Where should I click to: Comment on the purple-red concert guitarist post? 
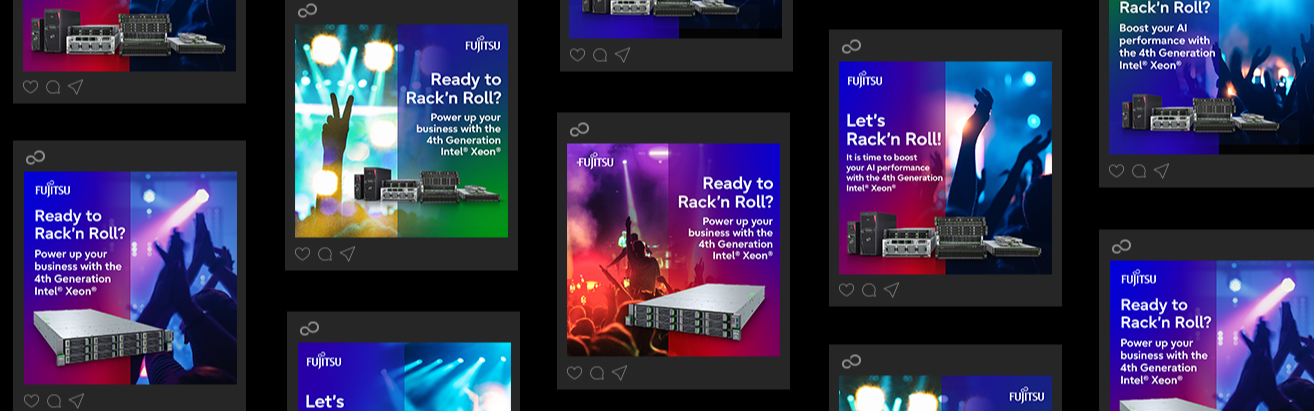click(x=597, y=373)
